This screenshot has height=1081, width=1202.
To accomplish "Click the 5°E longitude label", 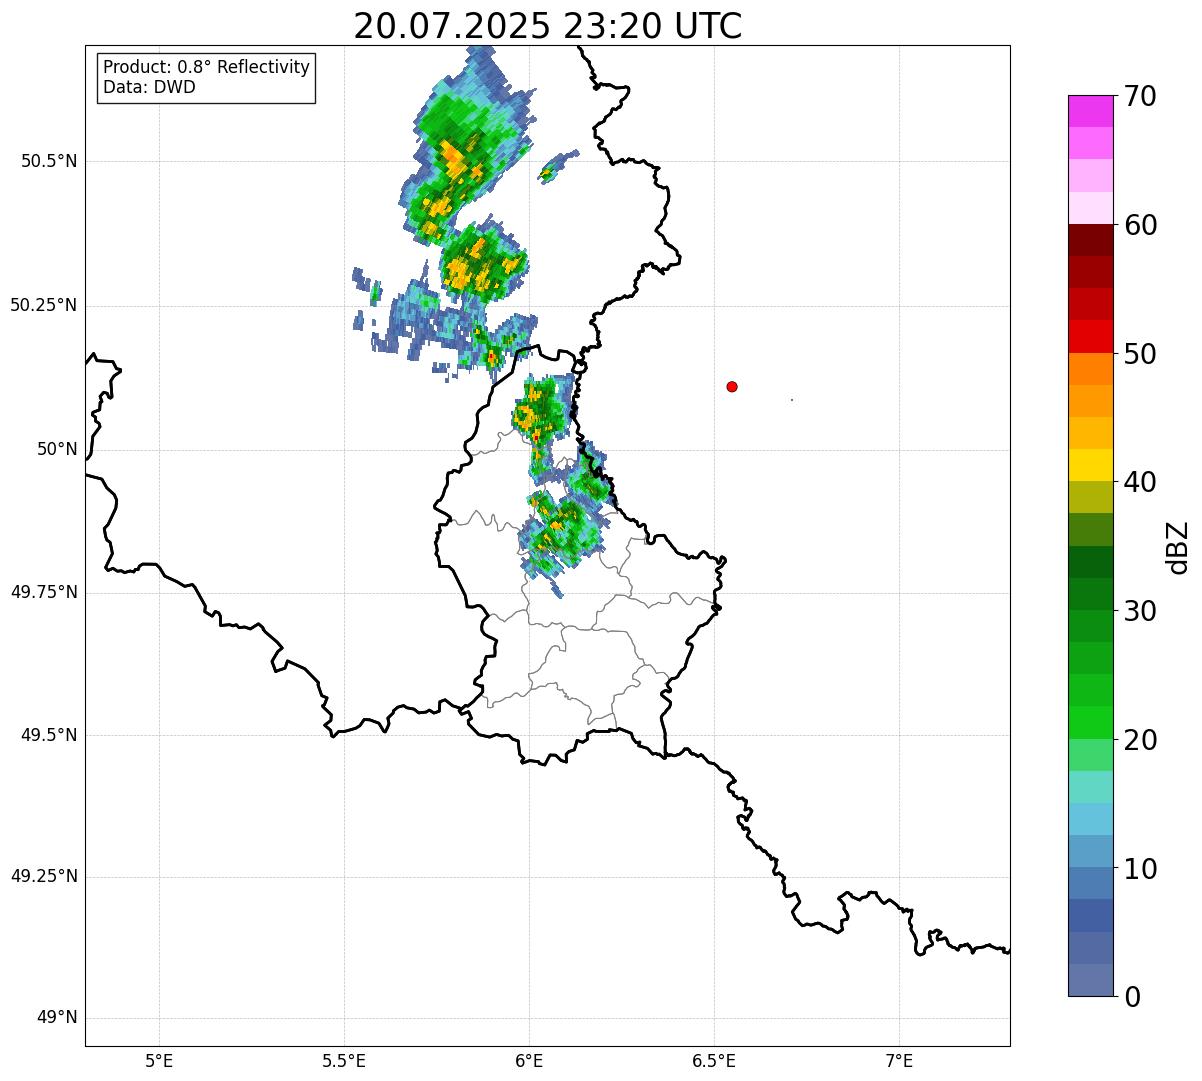I will 159,1062.
